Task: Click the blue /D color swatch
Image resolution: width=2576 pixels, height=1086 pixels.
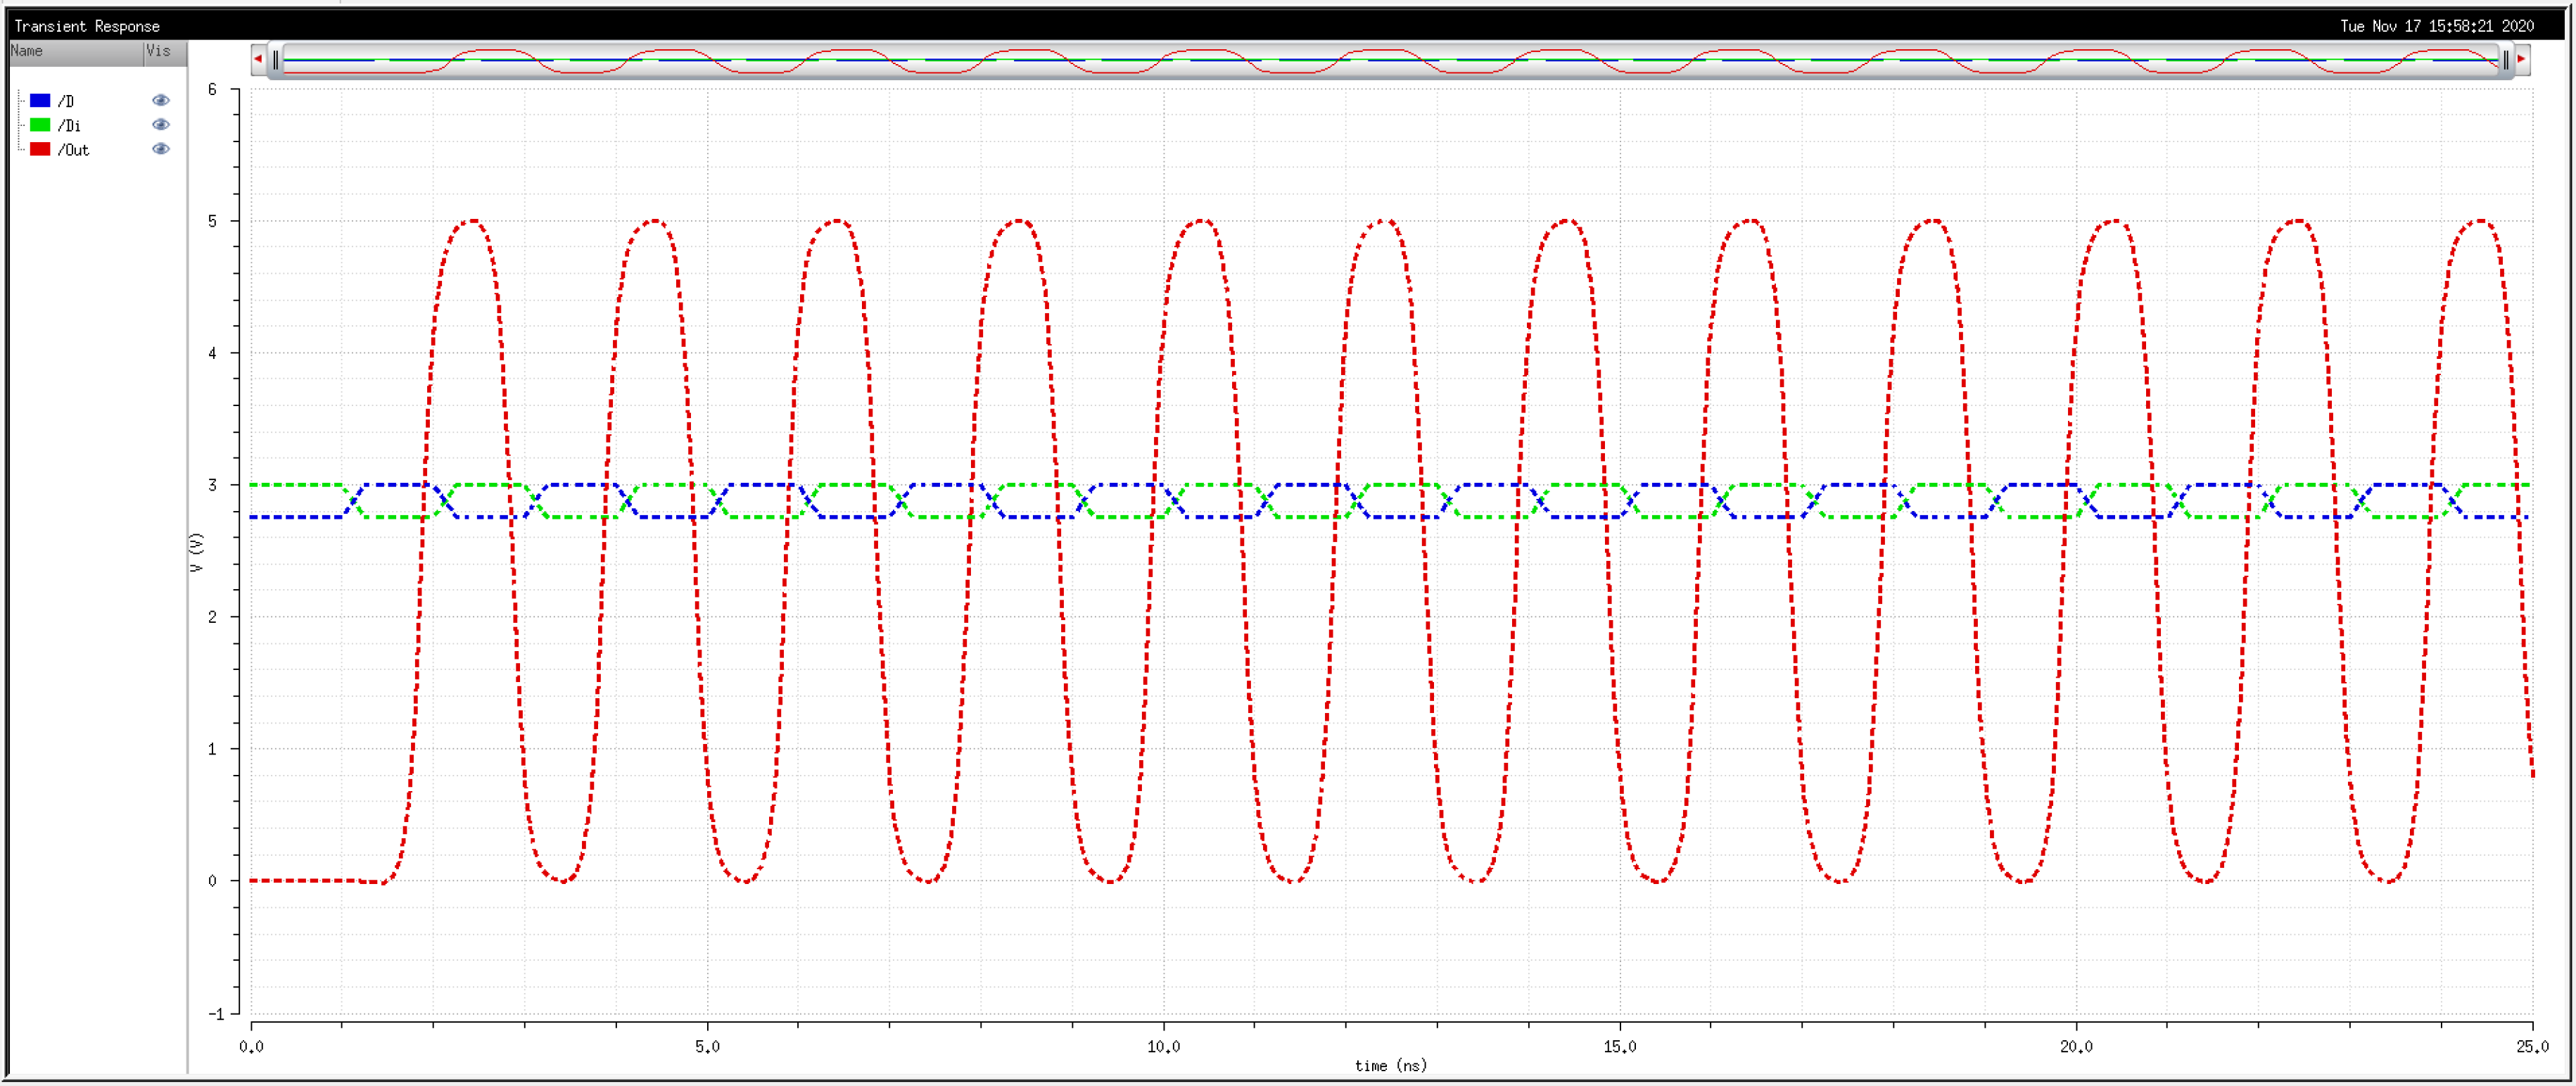Action: pyautogui.click(x=40, y=100)
